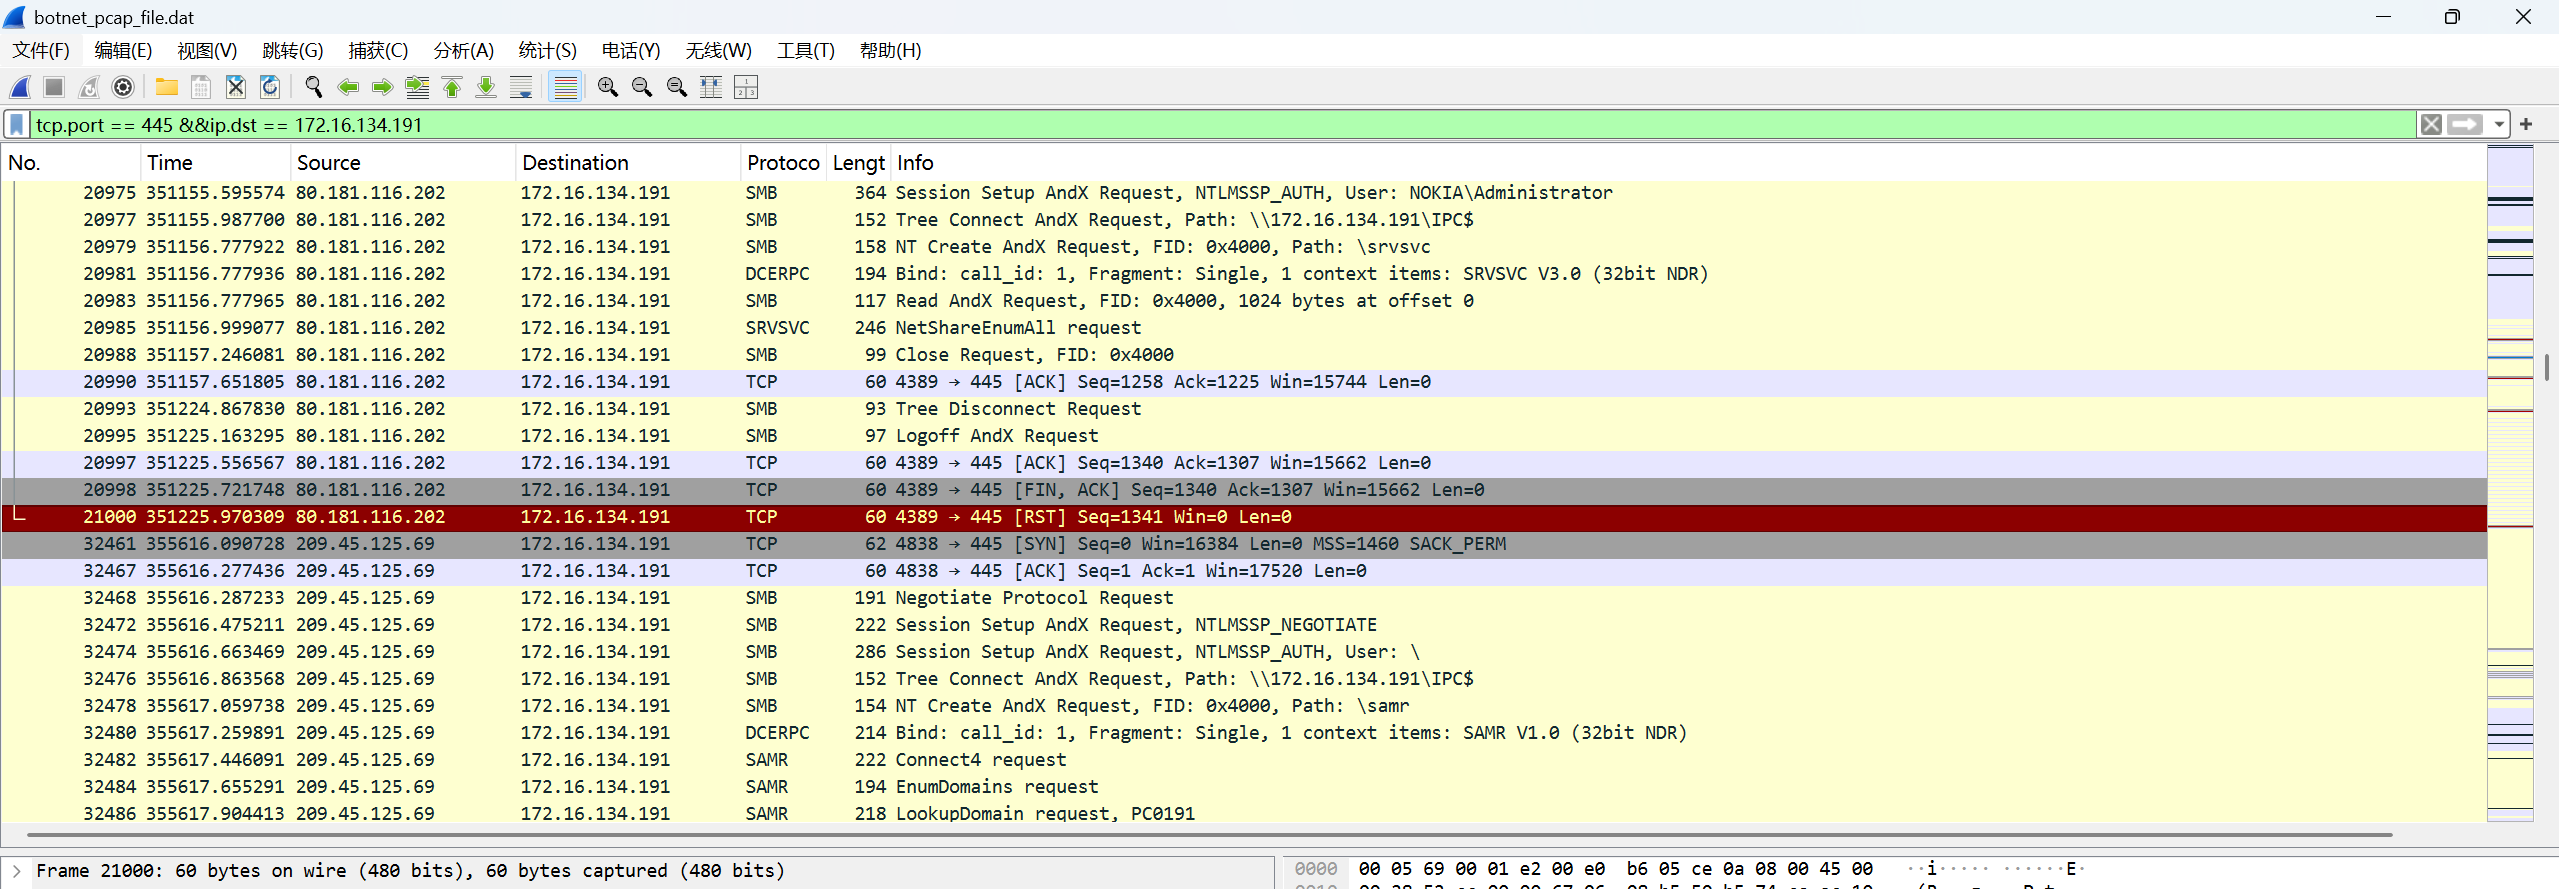Click the horizontal scrollbar of packet list

(x=1210, y=834)
